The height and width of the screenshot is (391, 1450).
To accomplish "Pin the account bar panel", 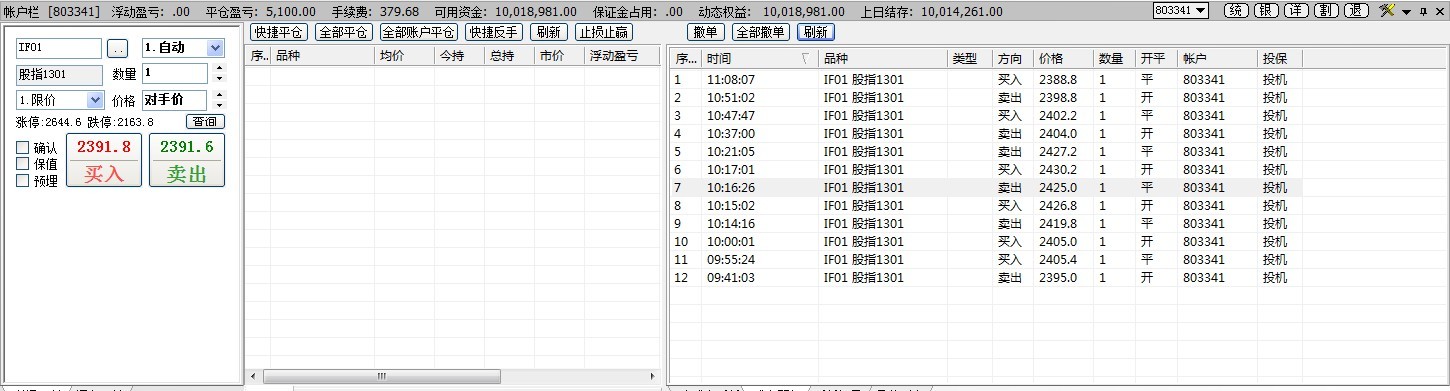I will [1422, 11].
